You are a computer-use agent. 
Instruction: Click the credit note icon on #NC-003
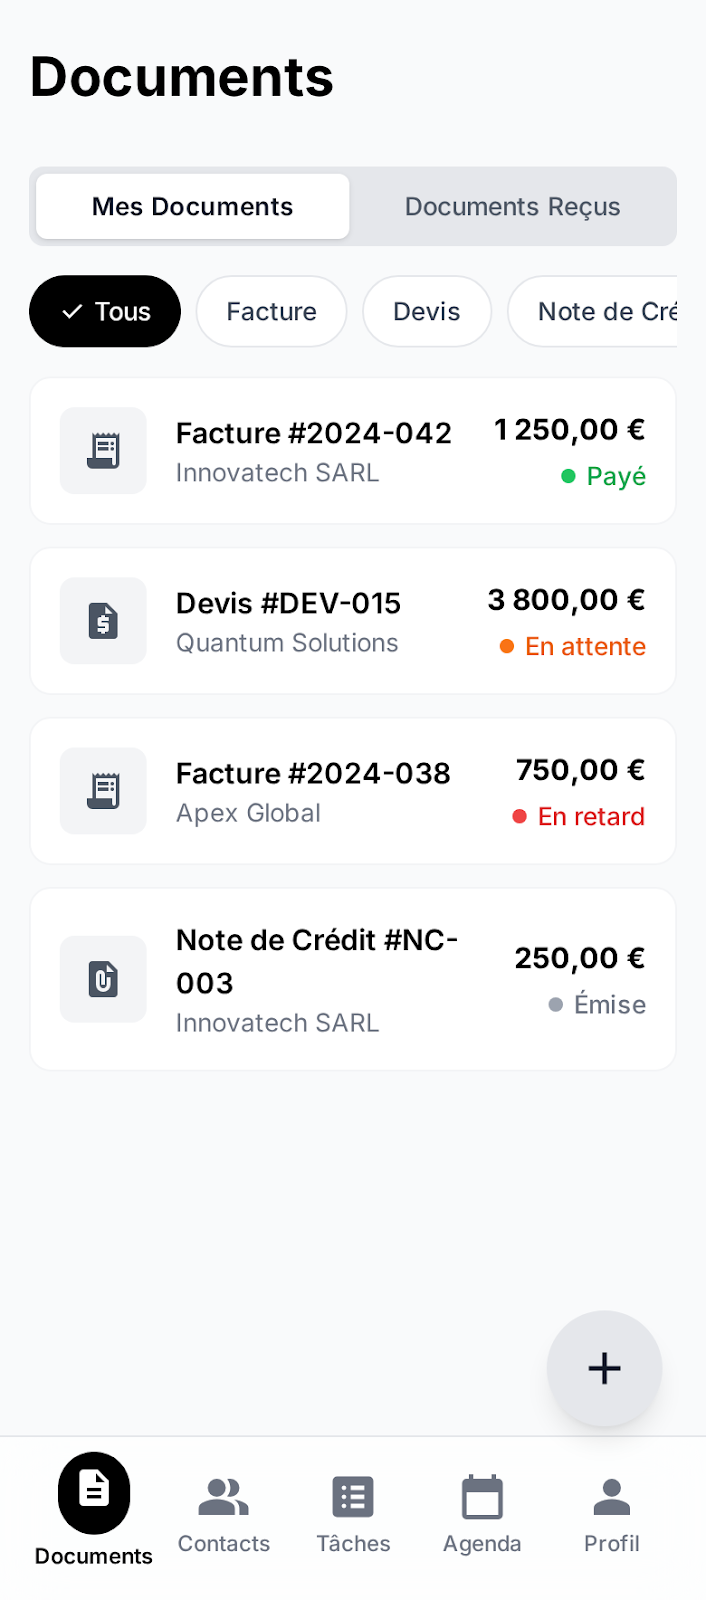coord(103,979)
